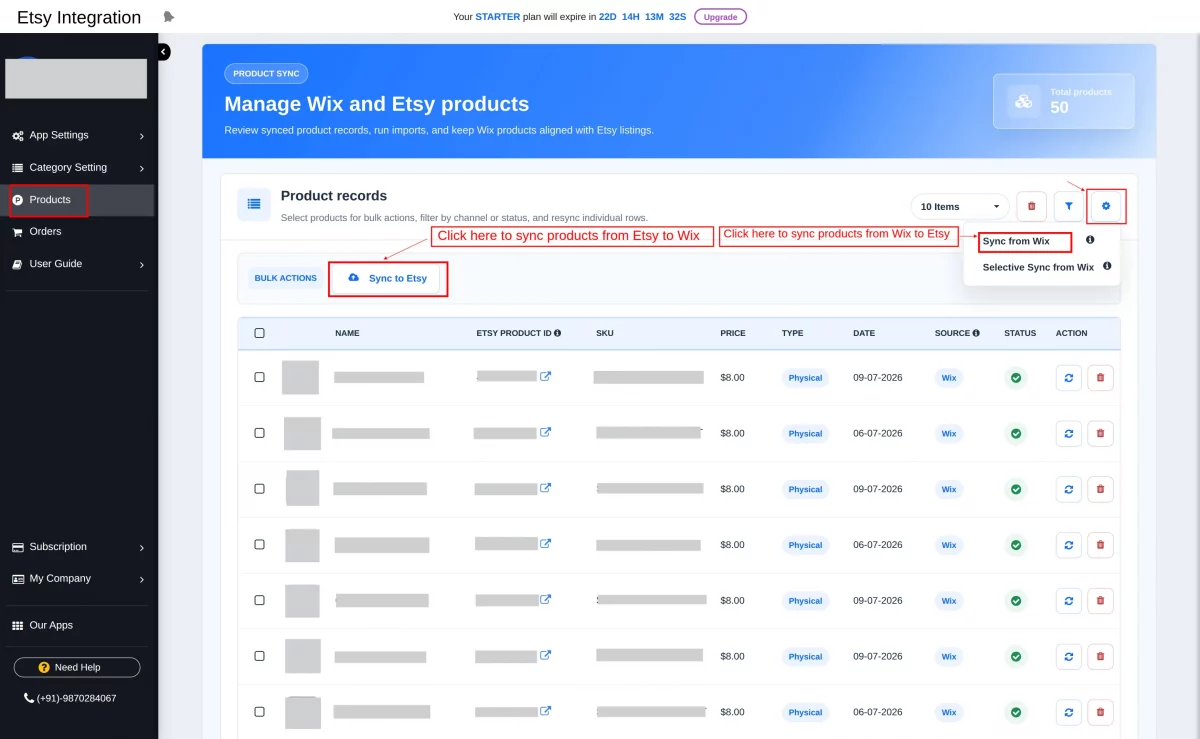The height and width of the screenshot is (739, 1200).
Task: Click the DATE column header
Action: click(x=864, y=333)
